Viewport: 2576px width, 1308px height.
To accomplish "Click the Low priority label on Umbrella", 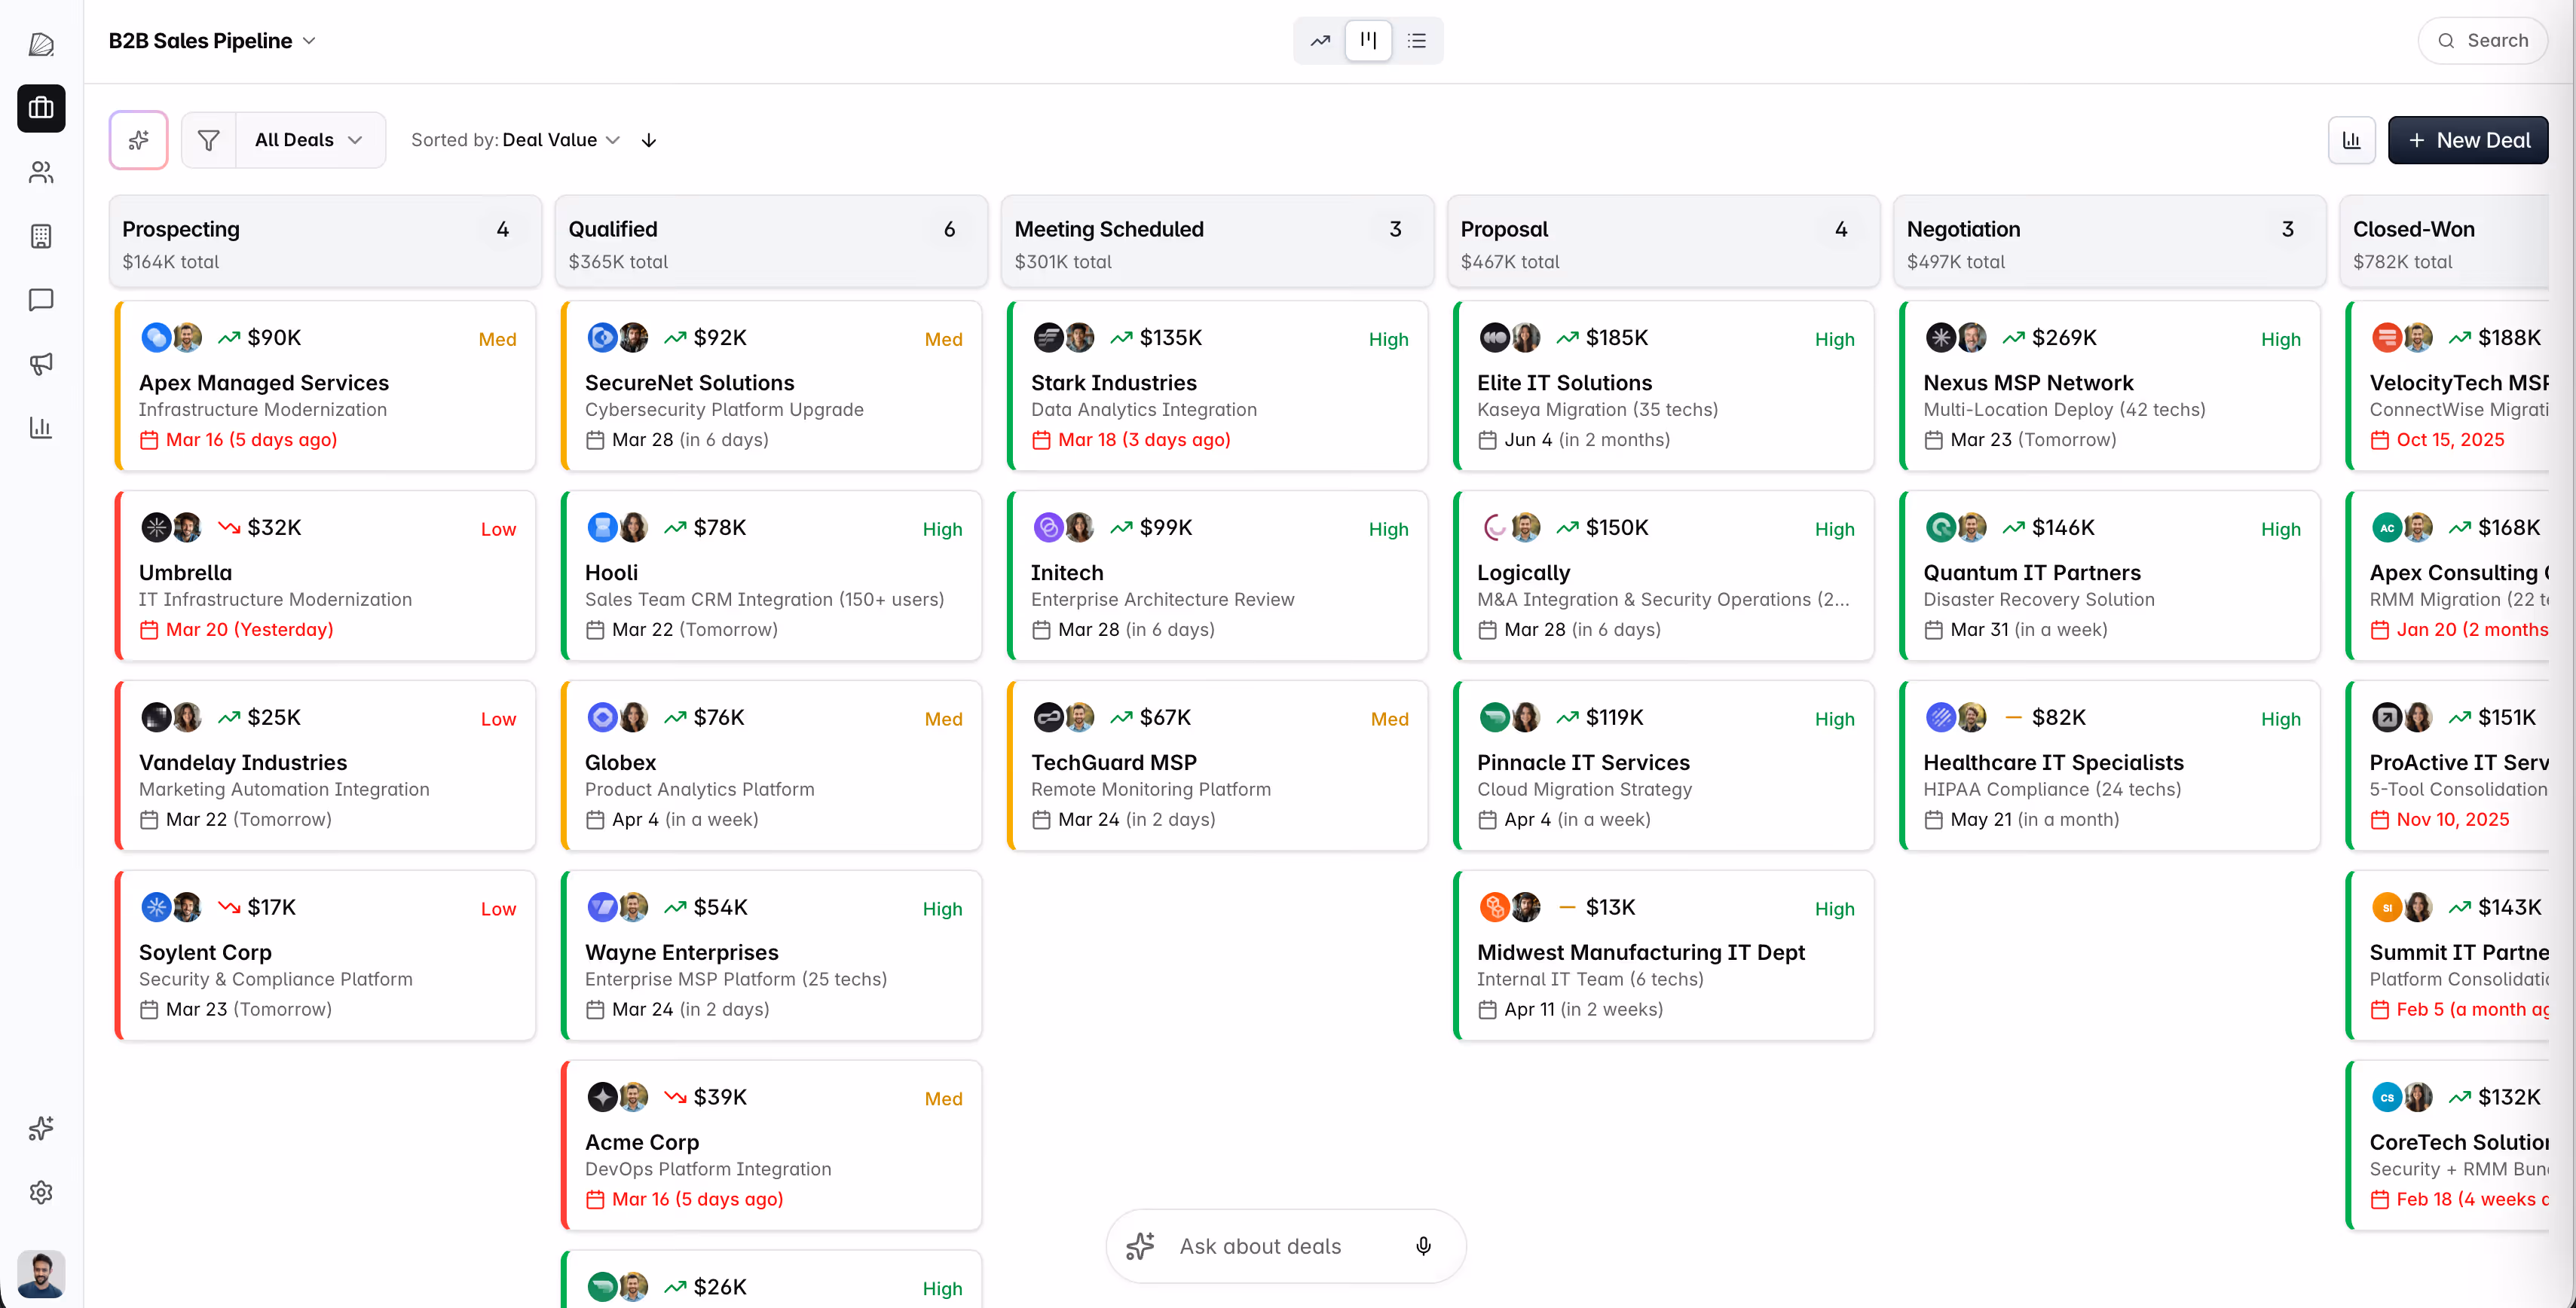I will click(498, 530).
